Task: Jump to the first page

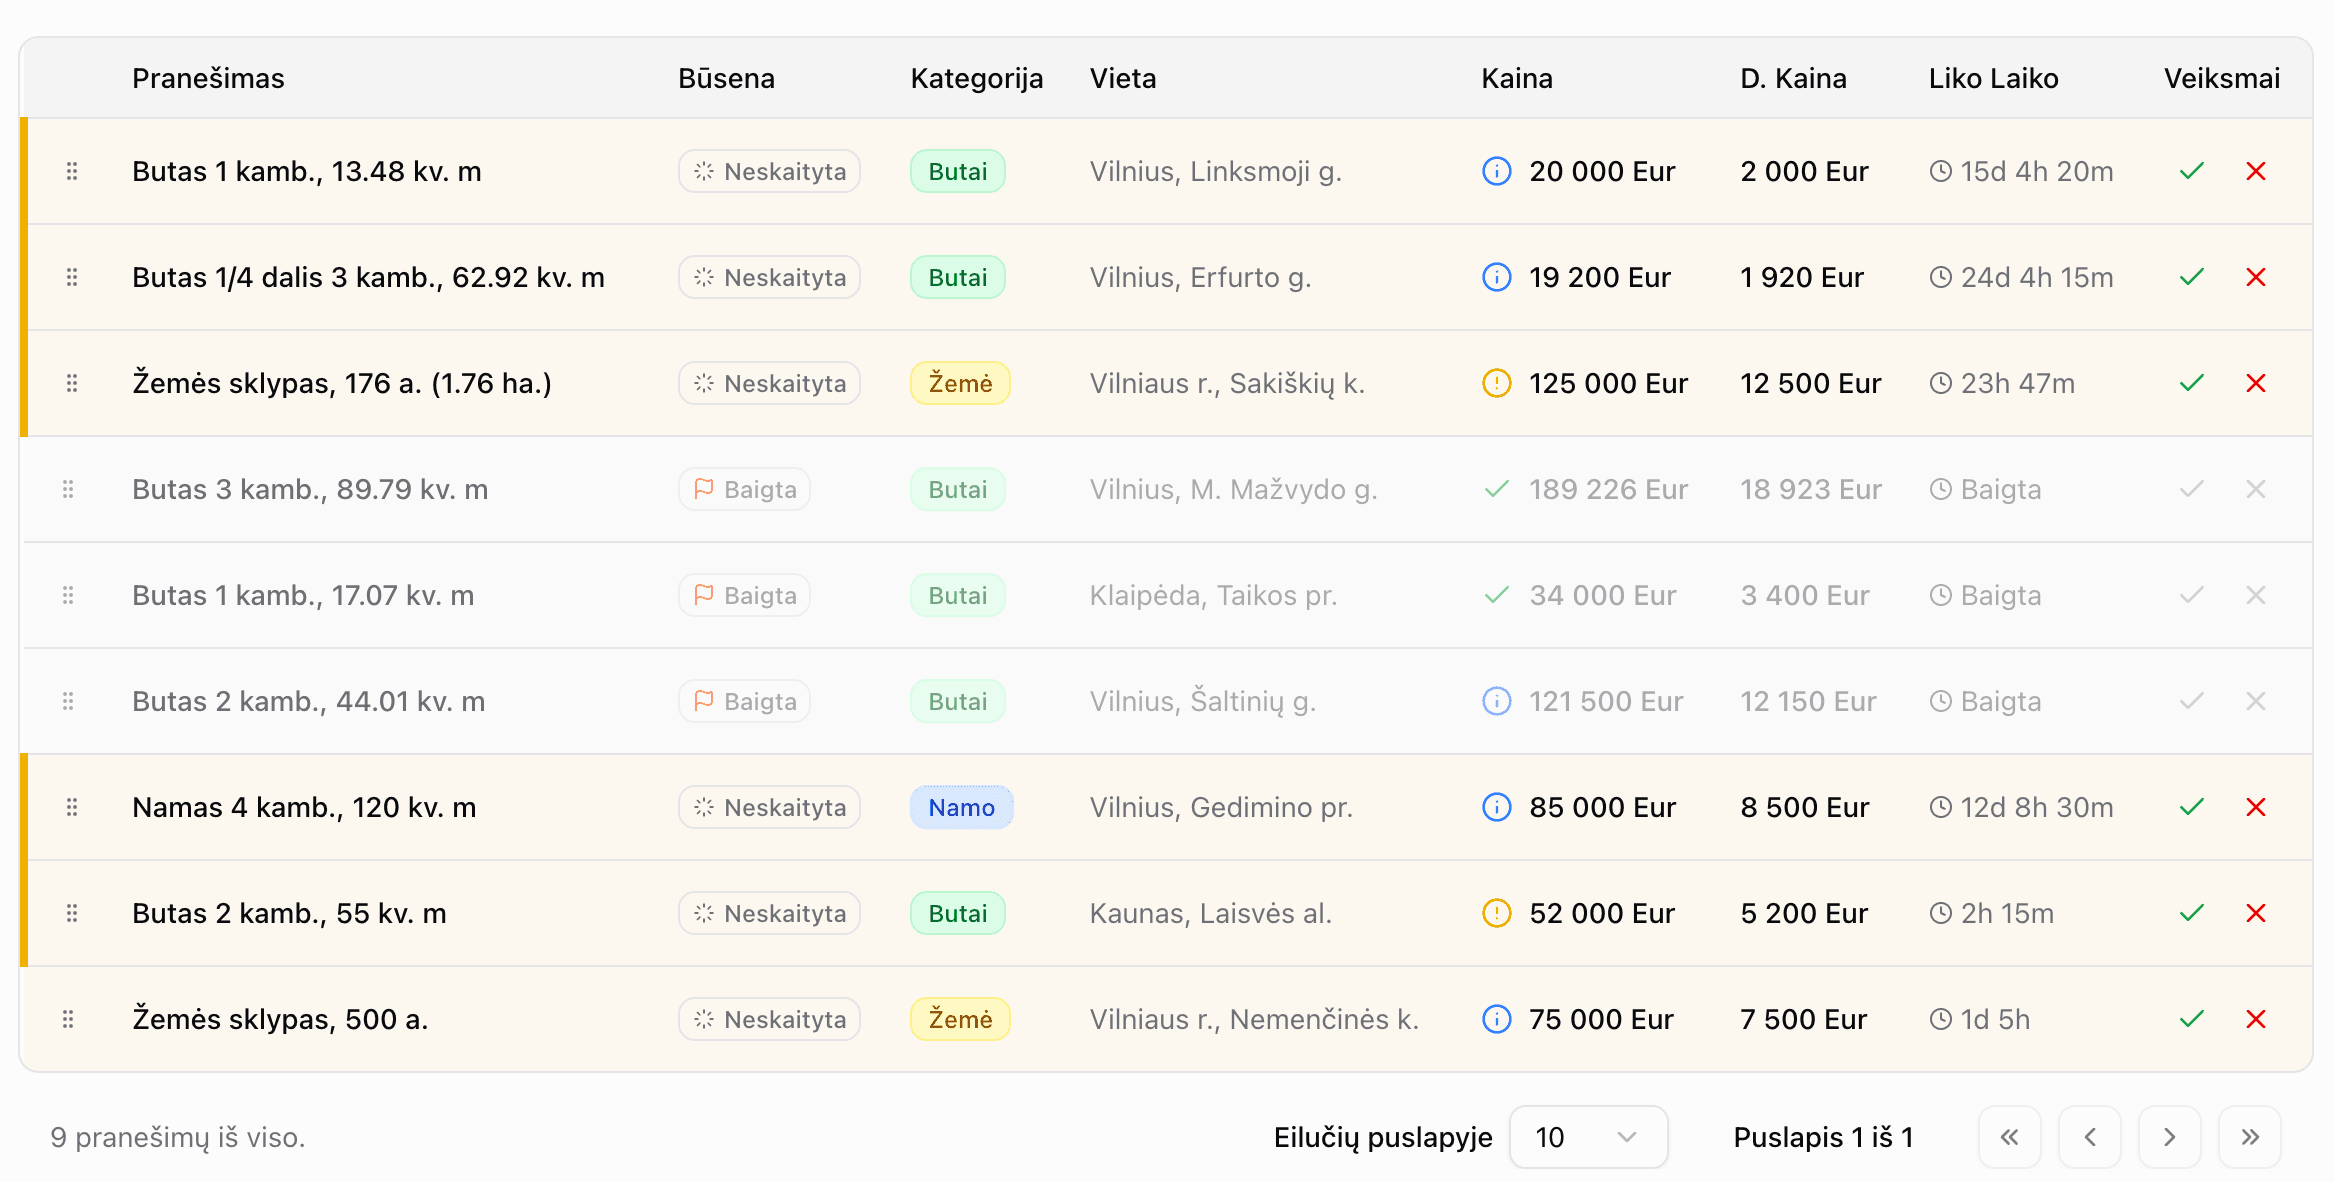Action: click(2009, 1137)
